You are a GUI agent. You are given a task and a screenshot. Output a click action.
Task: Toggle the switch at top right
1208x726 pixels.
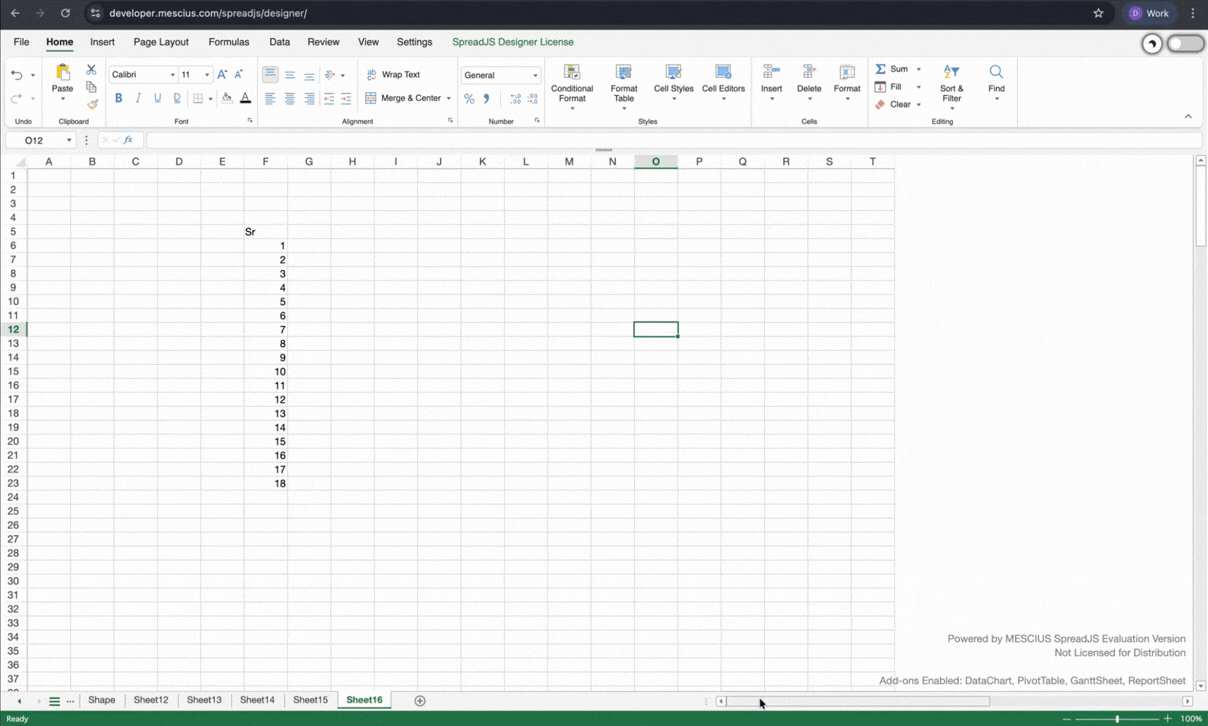click(x=1185, y=43)
